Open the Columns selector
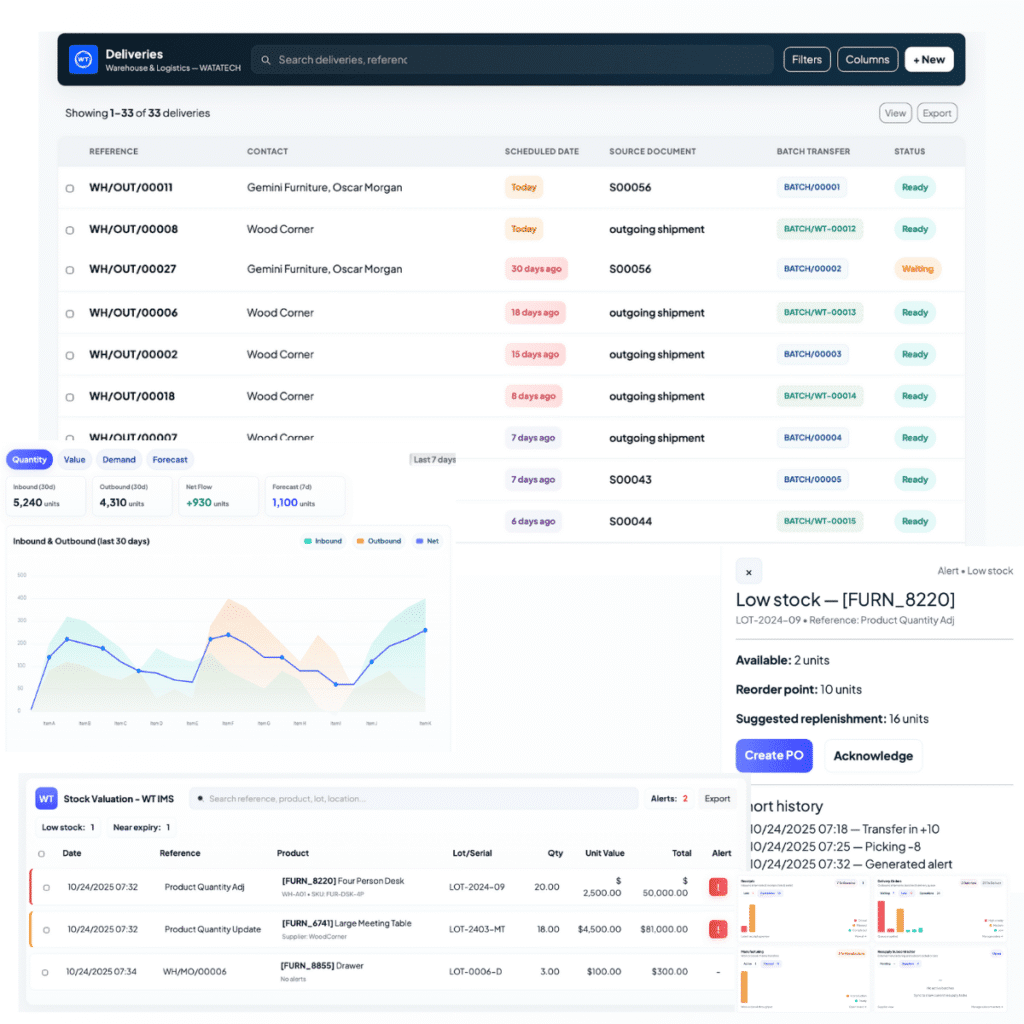The image size is (1024, 1024). click(867, 60)
